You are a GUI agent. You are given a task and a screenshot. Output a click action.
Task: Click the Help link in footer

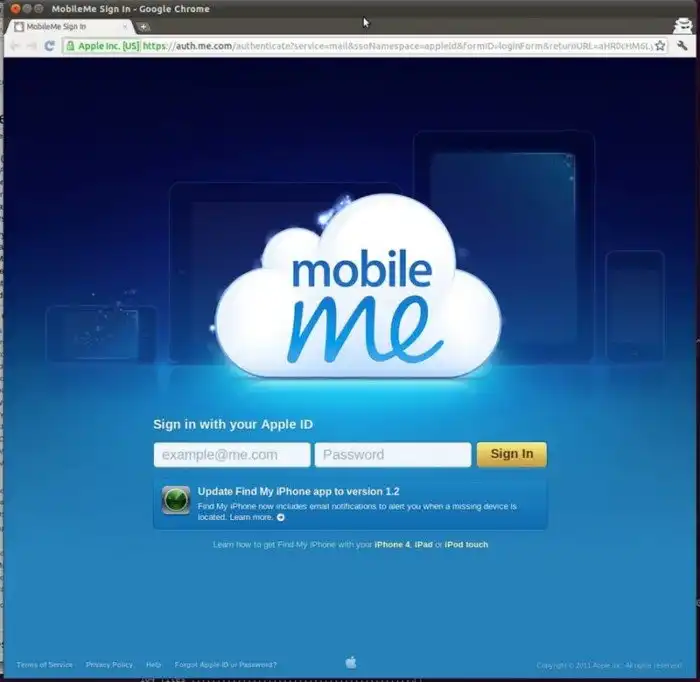[x=153, y=665]
